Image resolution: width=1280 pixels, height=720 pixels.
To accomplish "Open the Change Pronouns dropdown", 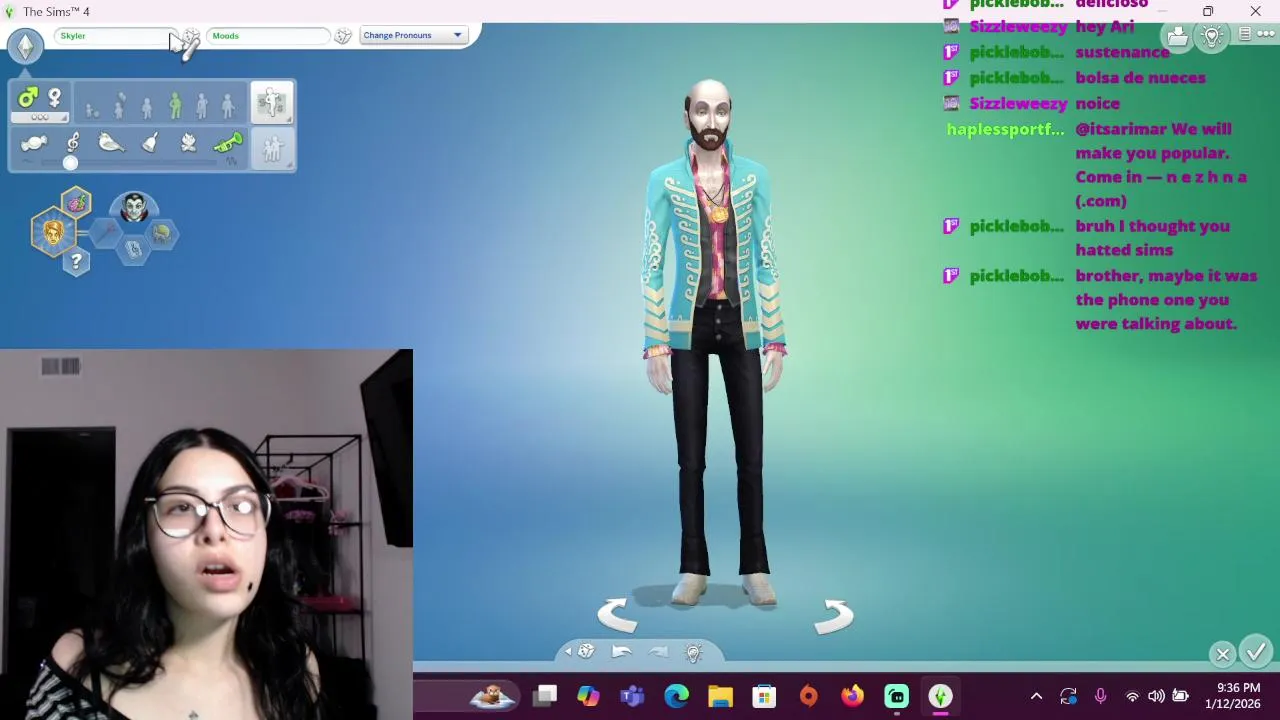I will click(413, 36).
